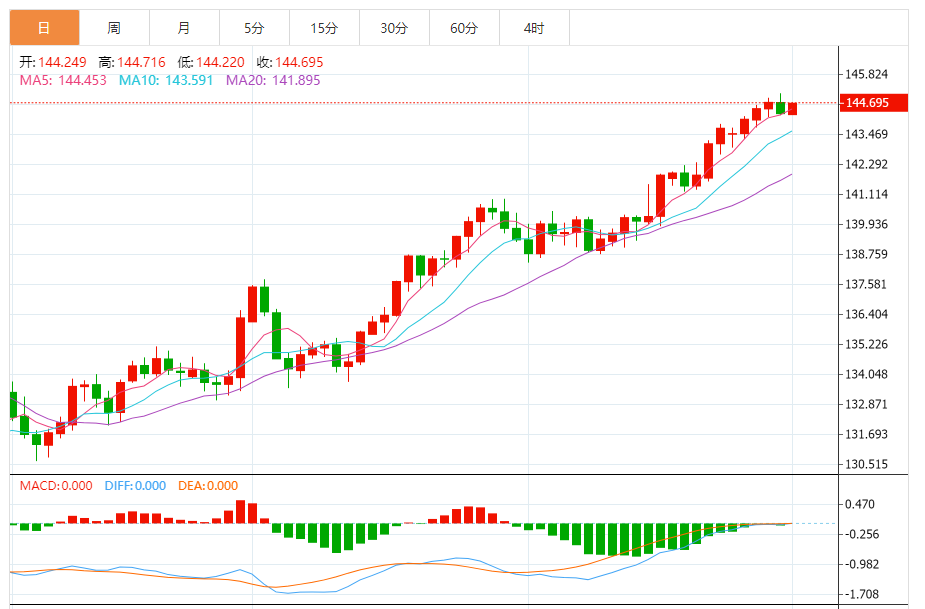Click the 137.581 price axis label
Viewport: 925px width, 609px height.
pos(866,284)
